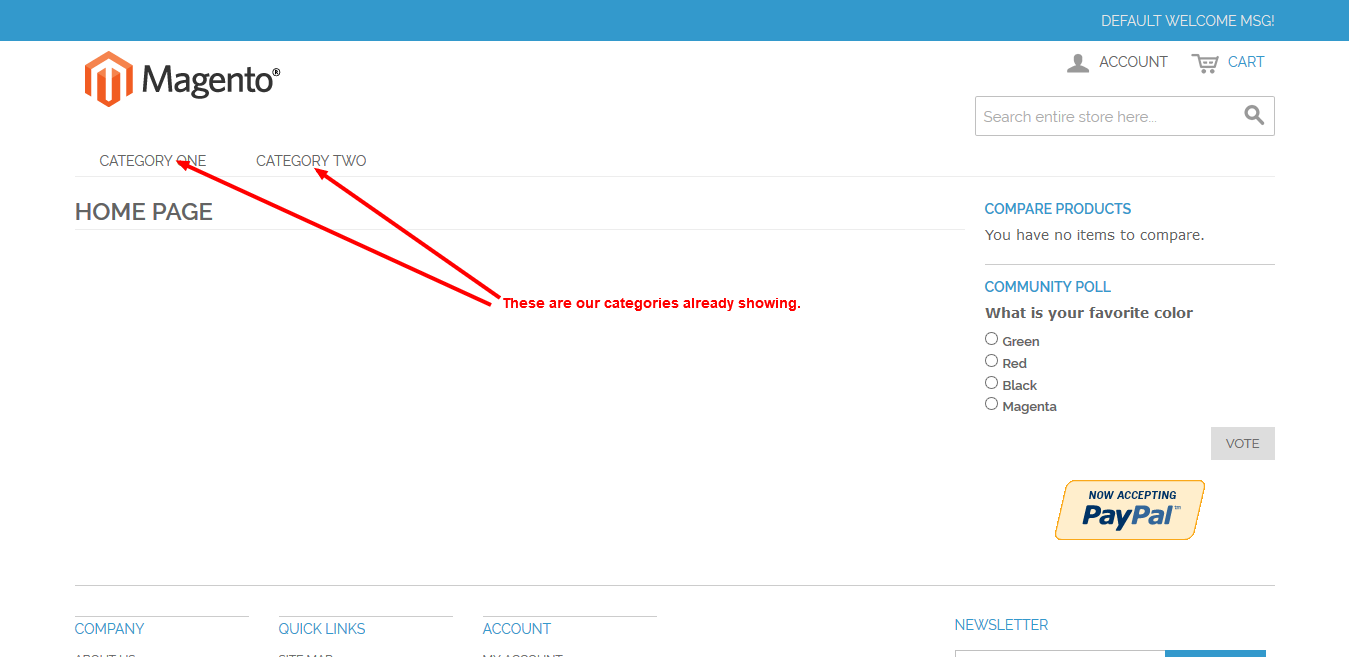Click the Community Poll heading
The height and width of the screenshot is (657, 1349).
1048,287
